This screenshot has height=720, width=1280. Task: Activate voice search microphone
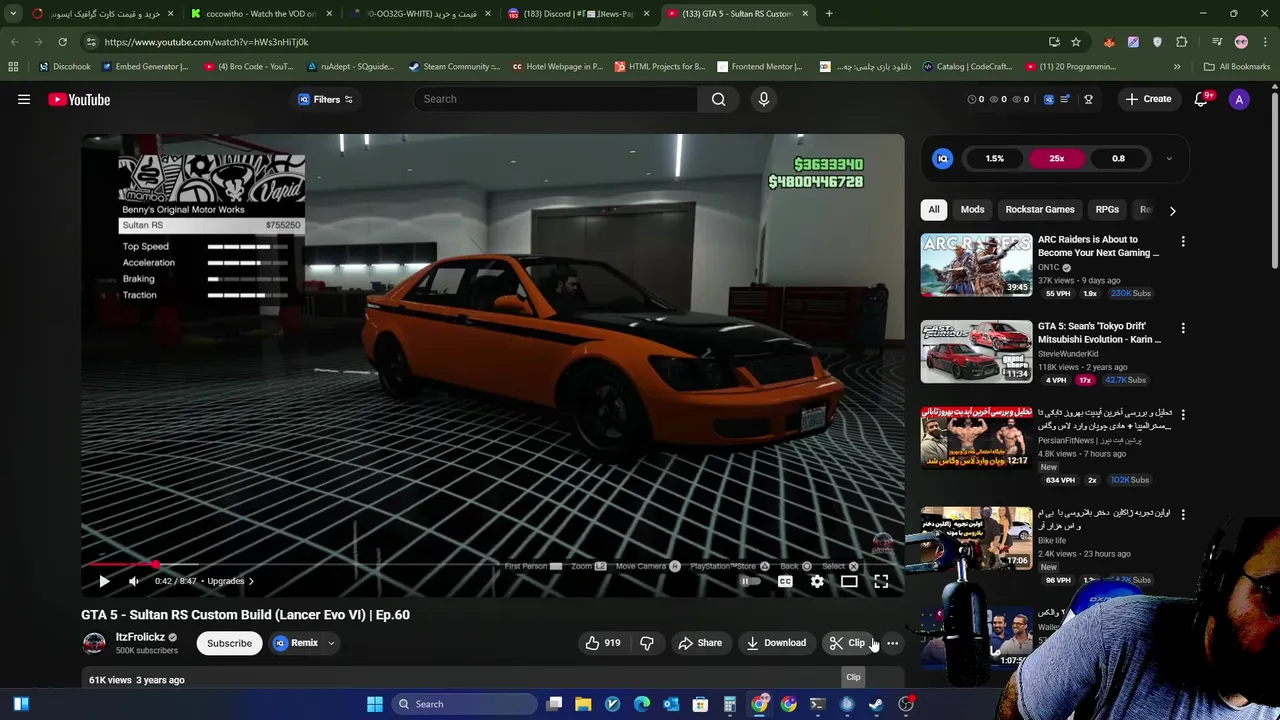[764, 99]
